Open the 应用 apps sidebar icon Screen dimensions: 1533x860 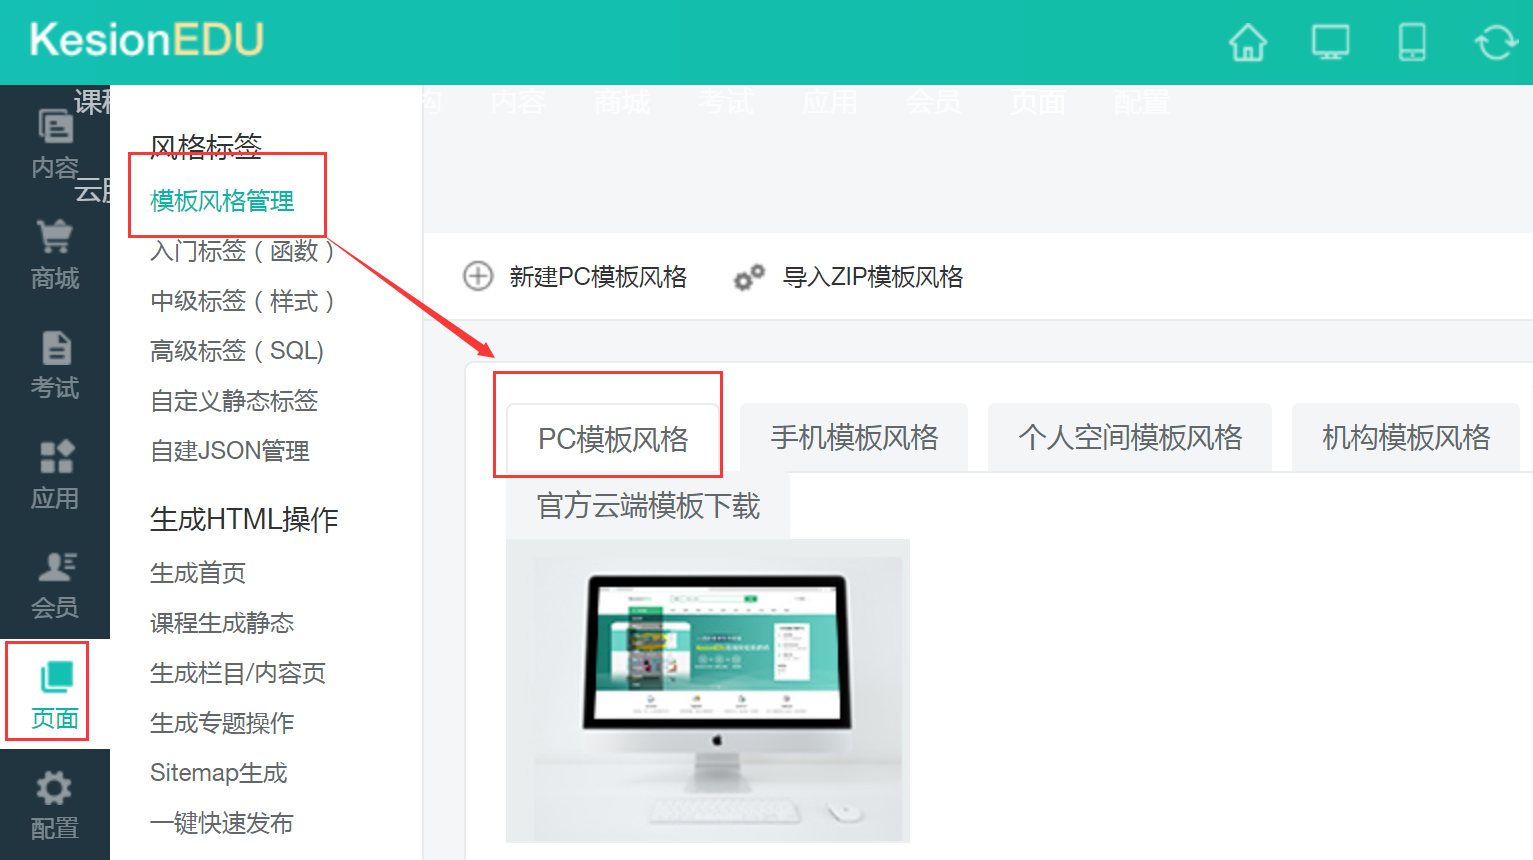55,475
